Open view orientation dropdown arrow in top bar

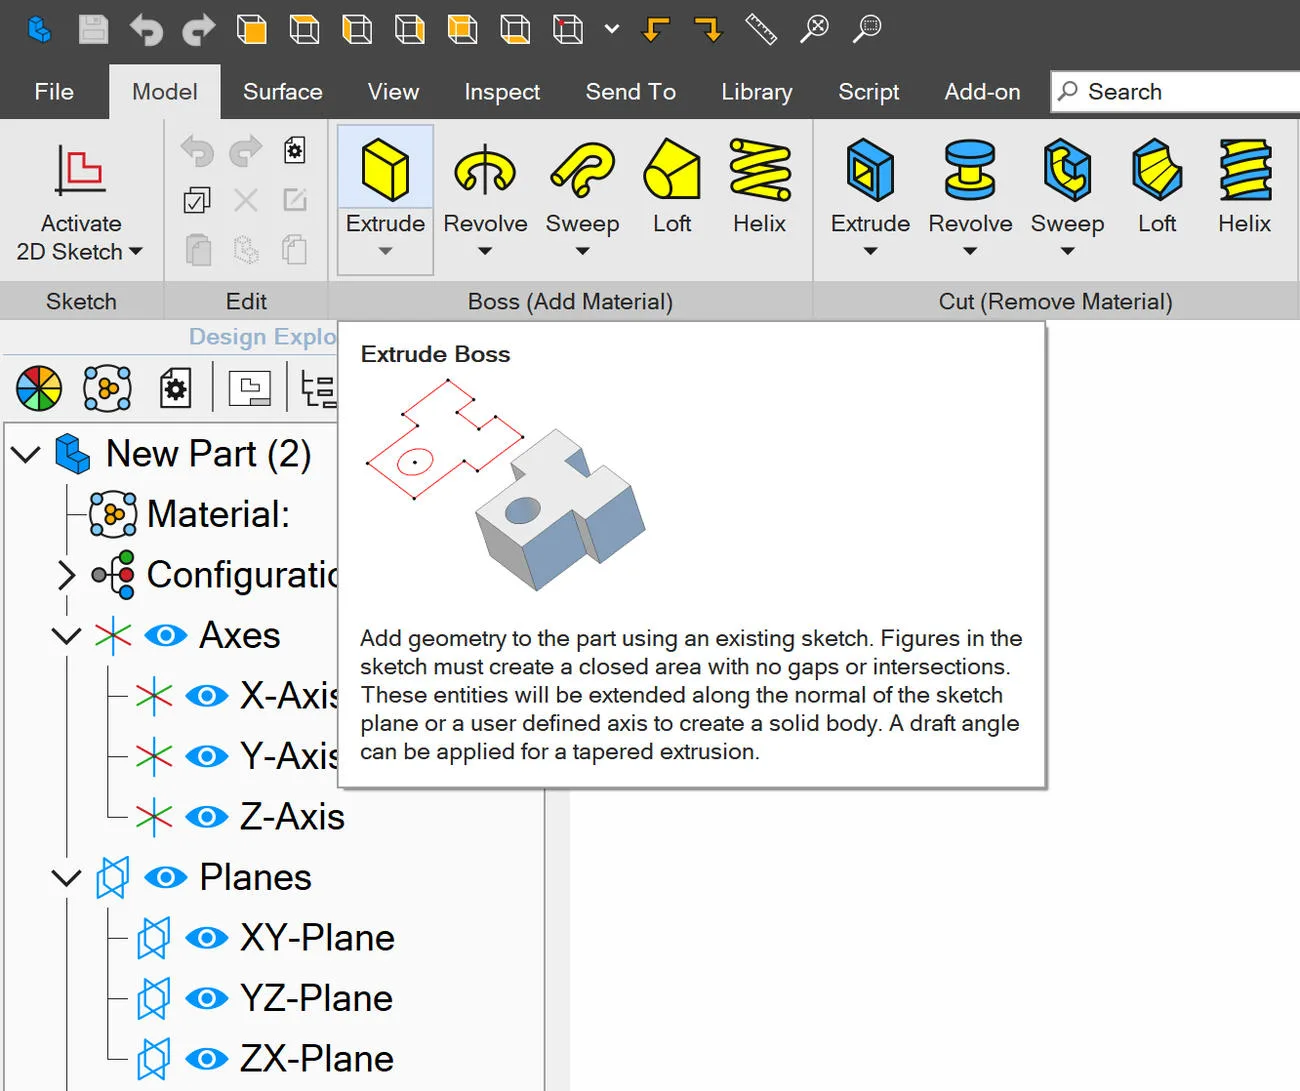612,29
